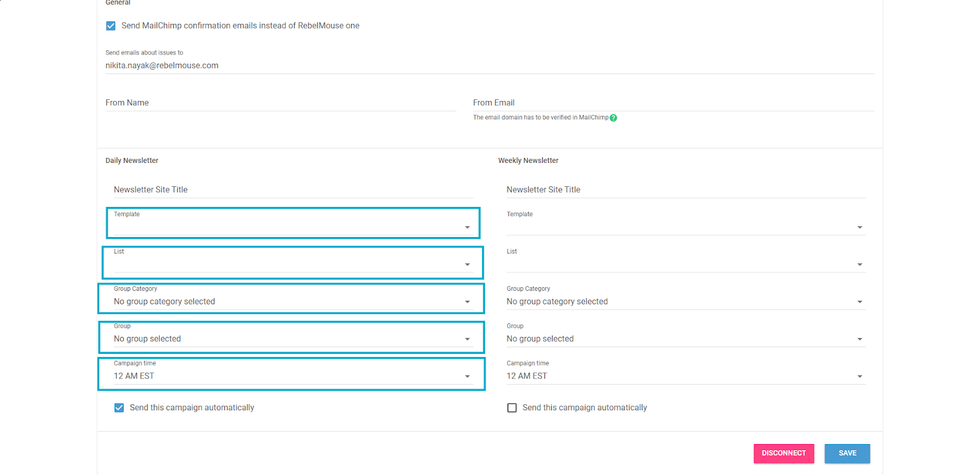Expand Daily Newsletter Group Category dropdown
This screenshot has width=980, height=474.
pyautogui.click(x=291, y=301)
